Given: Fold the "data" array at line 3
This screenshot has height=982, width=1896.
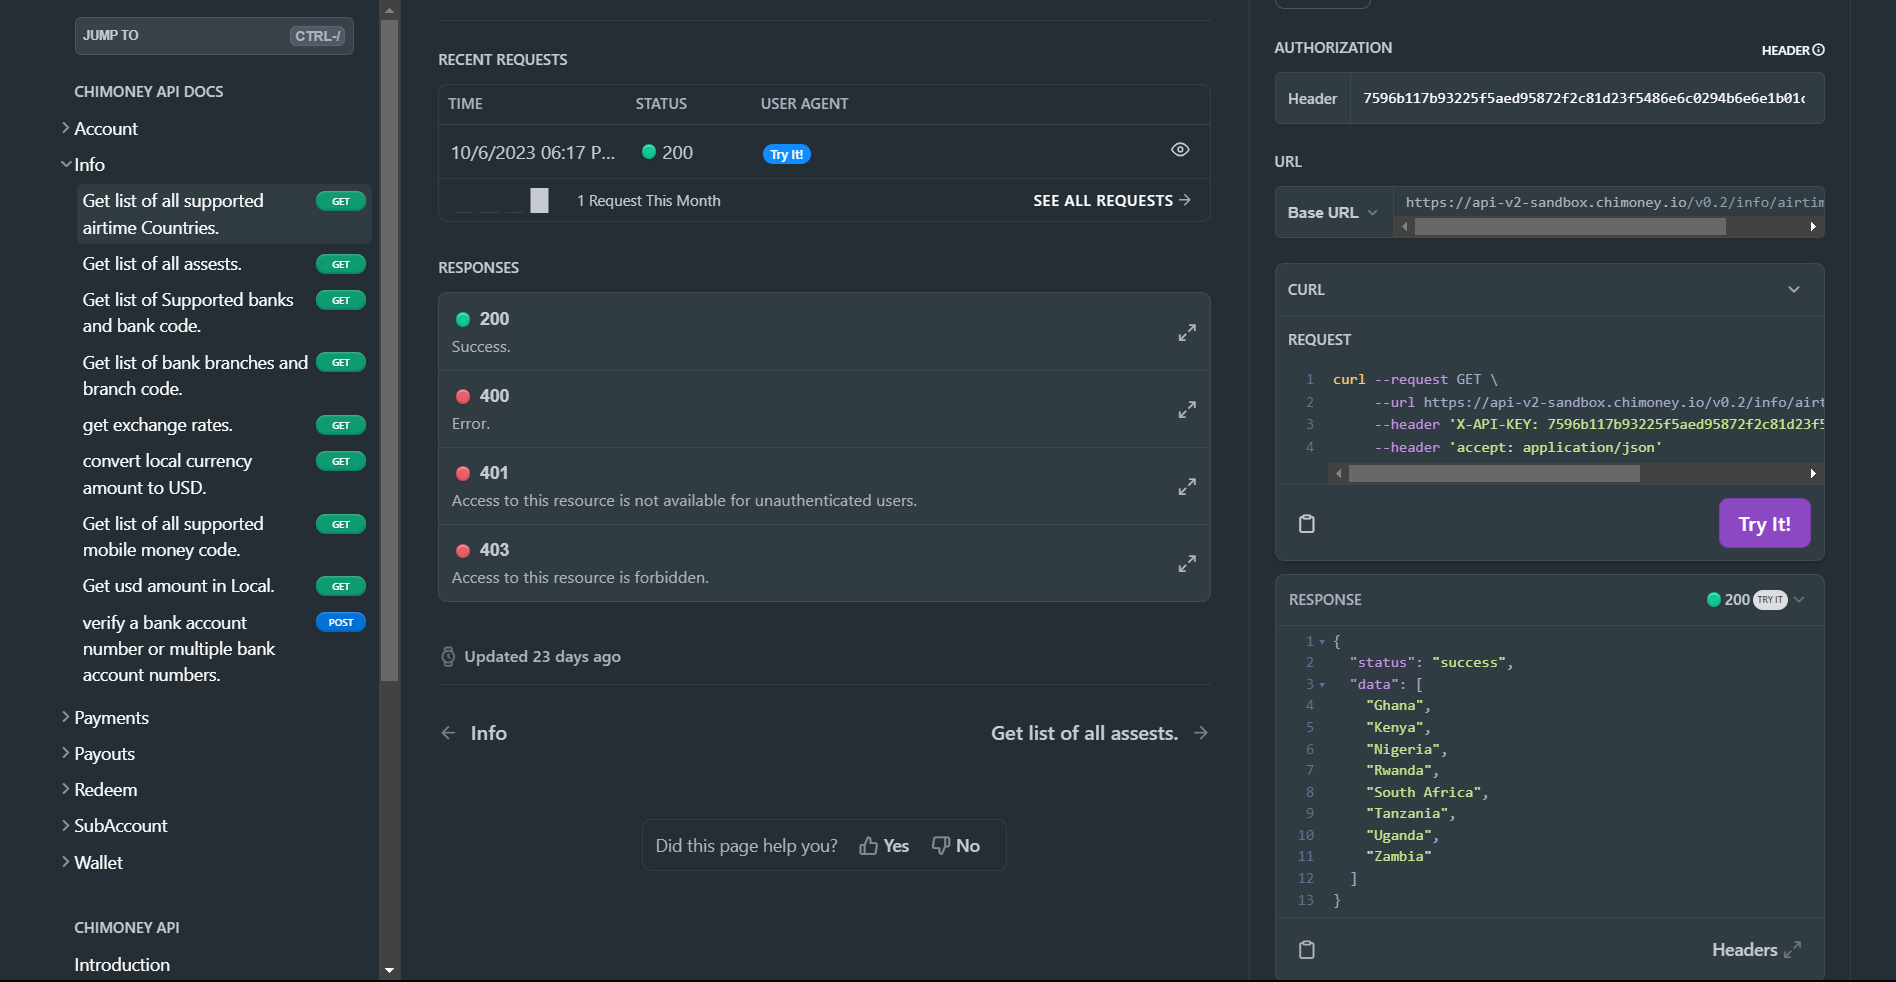Looking at the screenshot, I should (1322, 685).
